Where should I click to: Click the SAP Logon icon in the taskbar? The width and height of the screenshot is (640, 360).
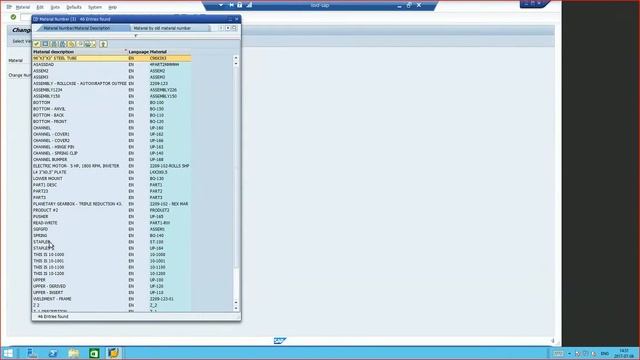(114, 353)
